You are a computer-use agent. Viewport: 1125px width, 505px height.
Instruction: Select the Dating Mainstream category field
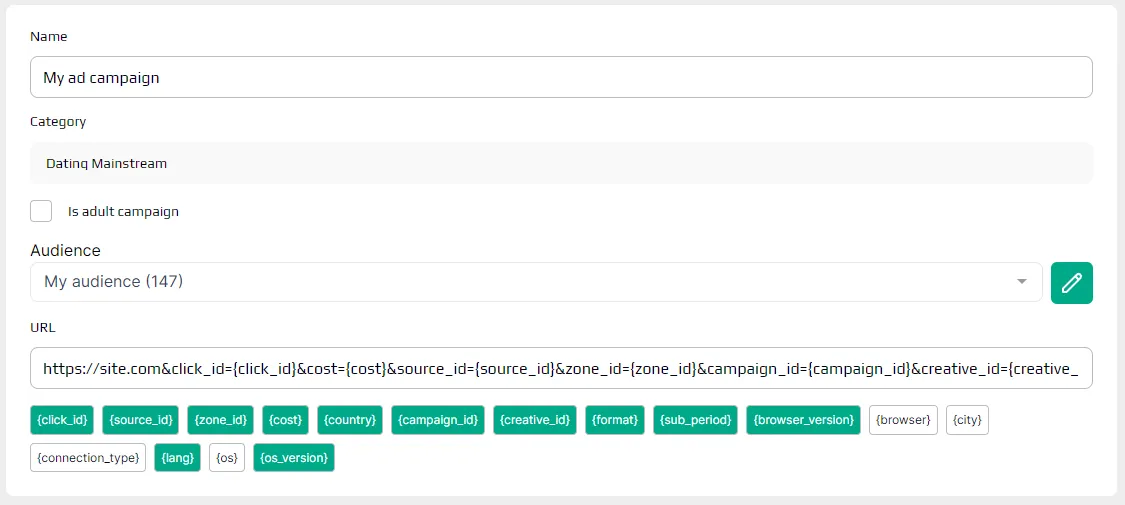[x=561, y=164]
